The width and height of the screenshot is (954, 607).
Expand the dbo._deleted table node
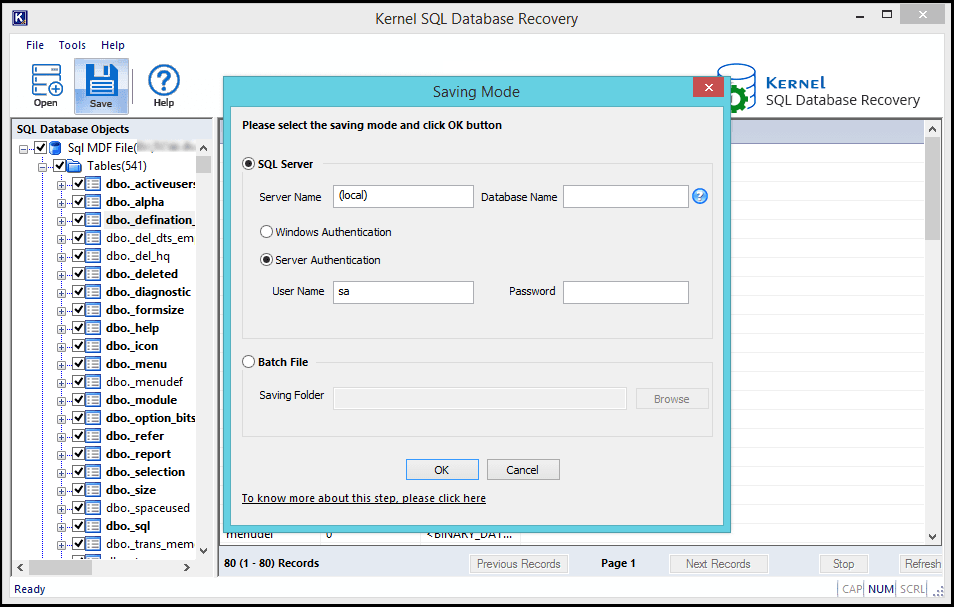(x=61, y=275)
